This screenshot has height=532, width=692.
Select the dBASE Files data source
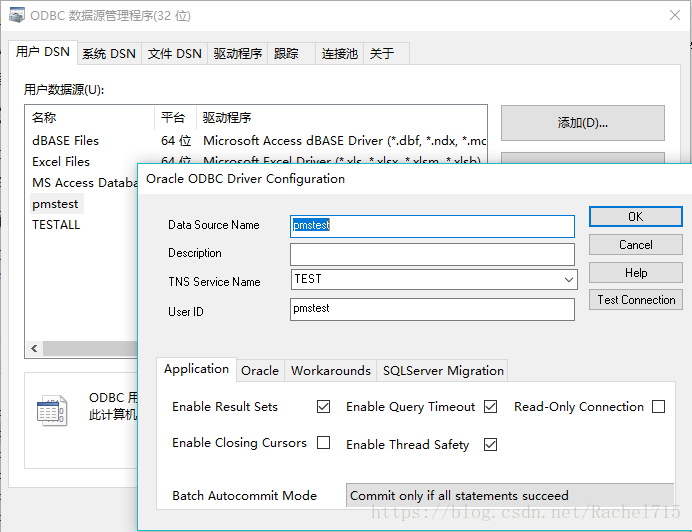point(65,140)
